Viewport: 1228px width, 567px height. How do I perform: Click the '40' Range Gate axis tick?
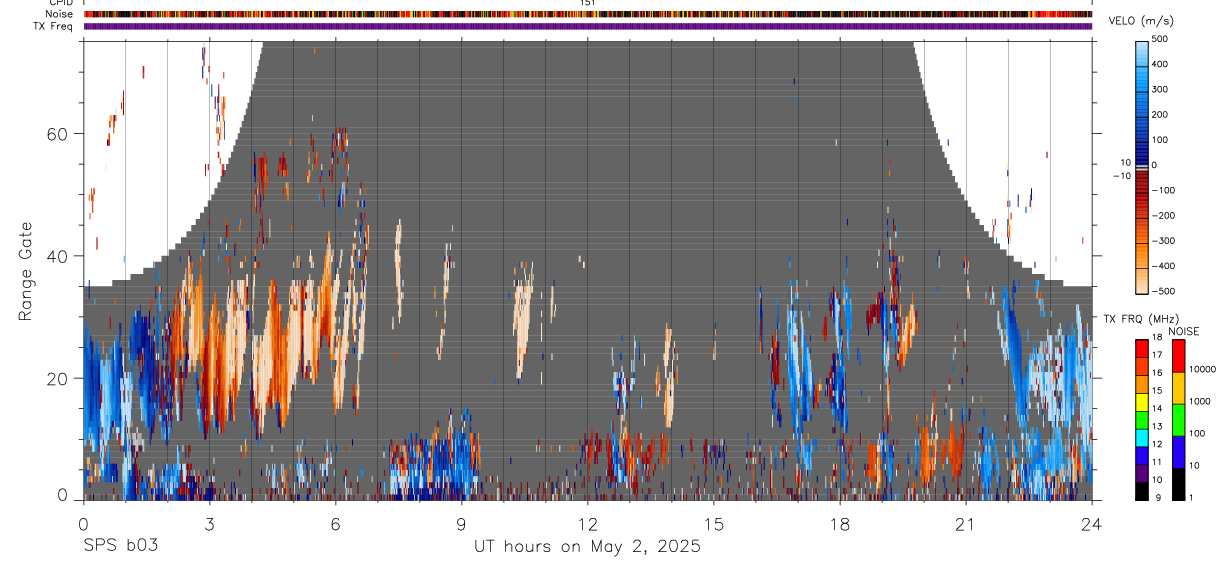[x=57, y=256]
